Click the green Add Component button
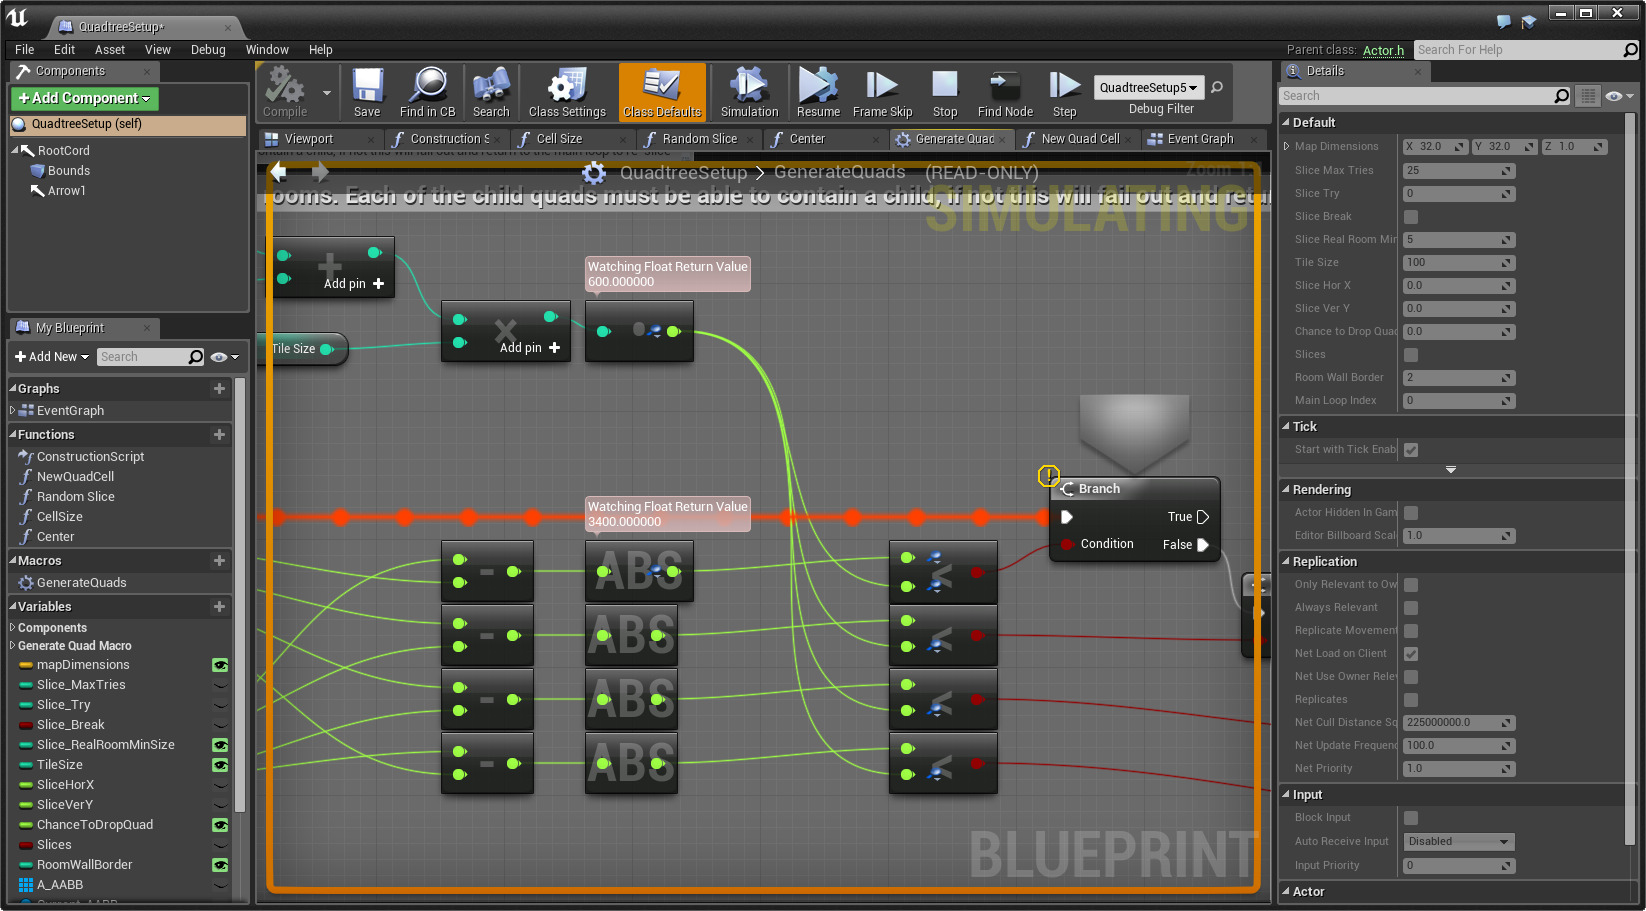Viewport: 1646px width, 911px height. (x=84, y=98)
